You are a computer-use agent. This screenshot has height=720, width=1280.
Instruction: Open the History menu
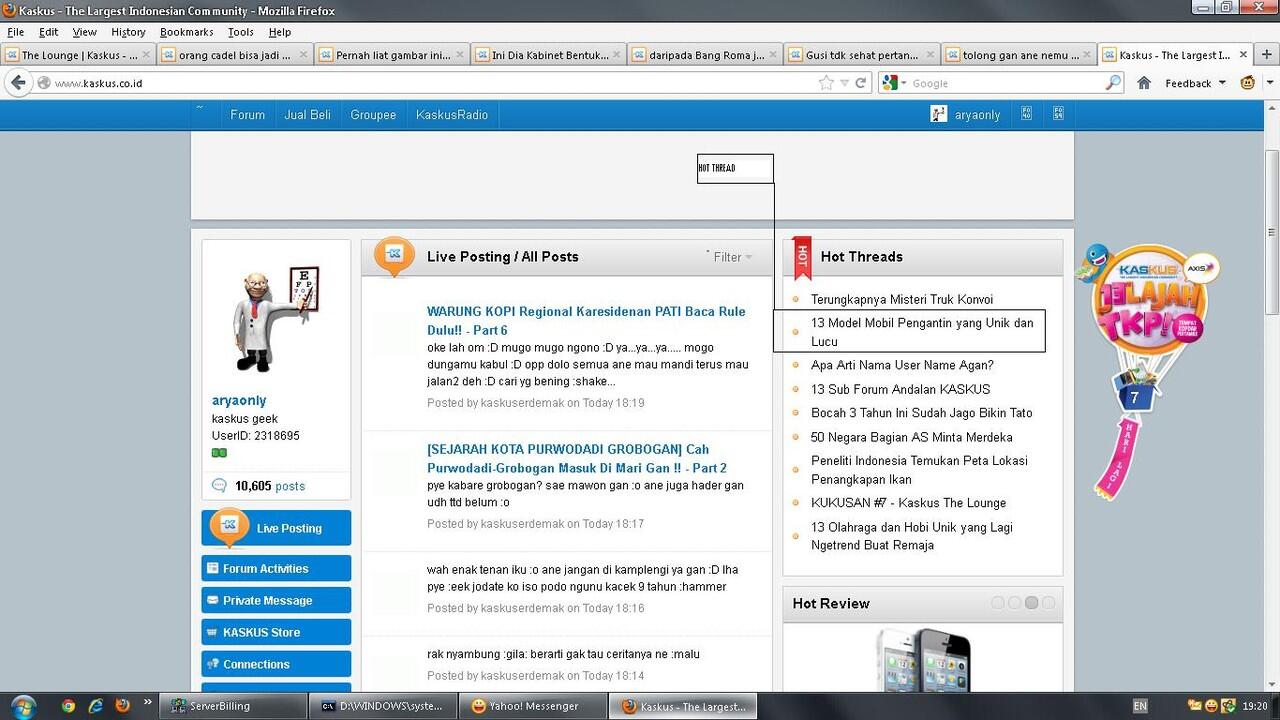(x=128, y=32)
